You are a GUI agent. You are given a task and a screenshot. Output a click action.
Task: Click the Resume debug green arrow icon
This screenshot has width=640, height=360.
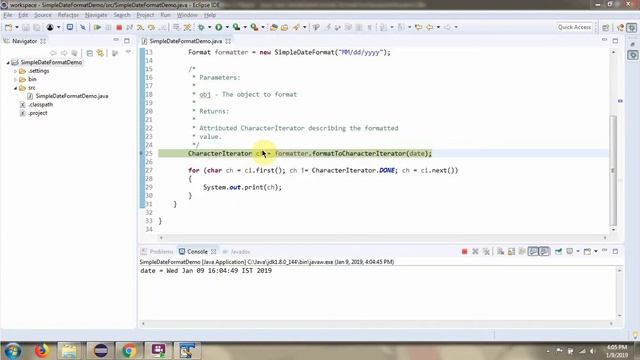pyautogui.click(x=97, y=27)
